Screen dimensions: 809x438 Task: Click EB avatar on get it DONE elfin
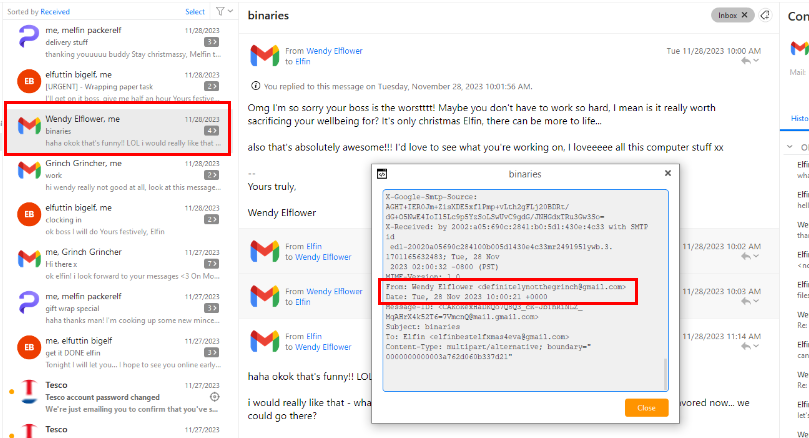[29, 347]
